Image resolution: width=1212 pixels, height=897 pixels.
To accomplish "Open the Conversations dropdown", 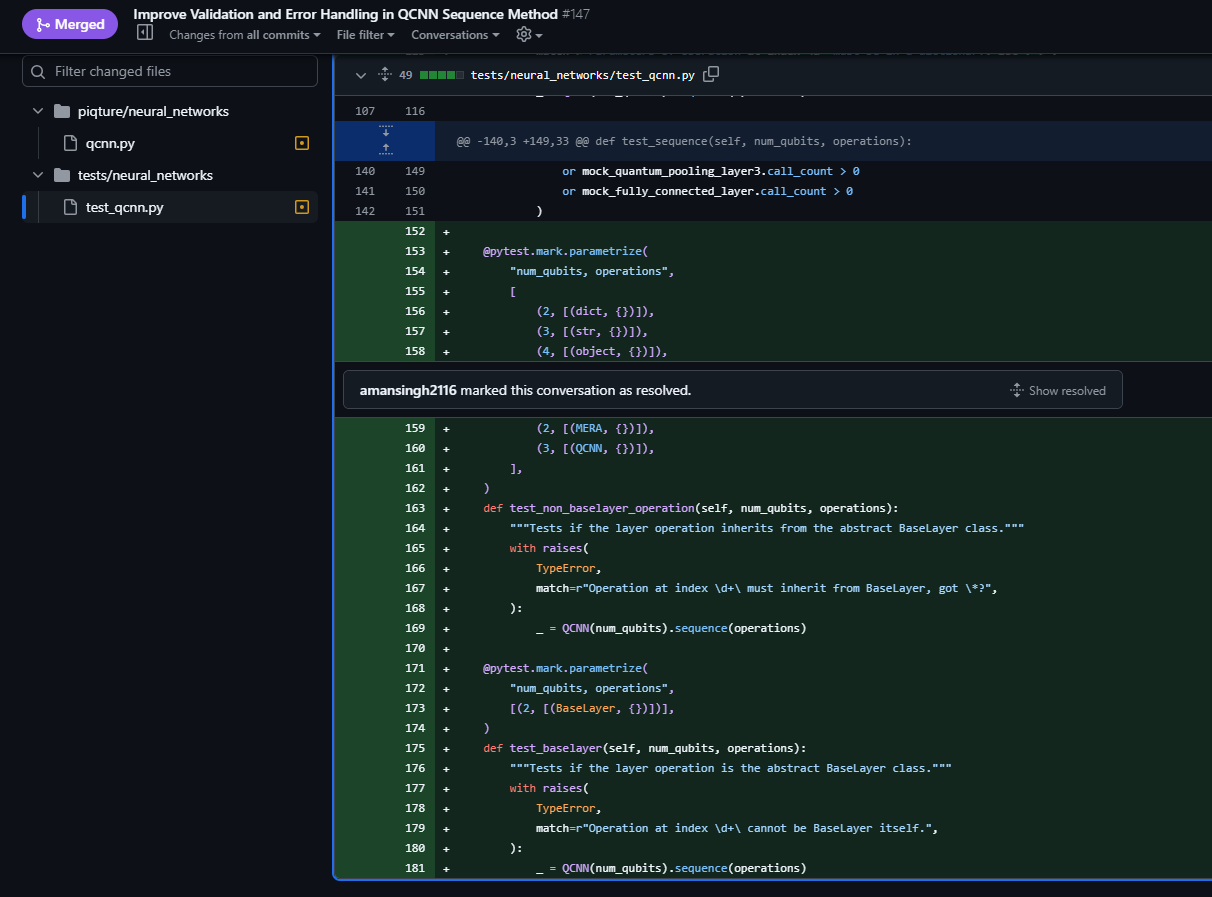I will 455,35.
